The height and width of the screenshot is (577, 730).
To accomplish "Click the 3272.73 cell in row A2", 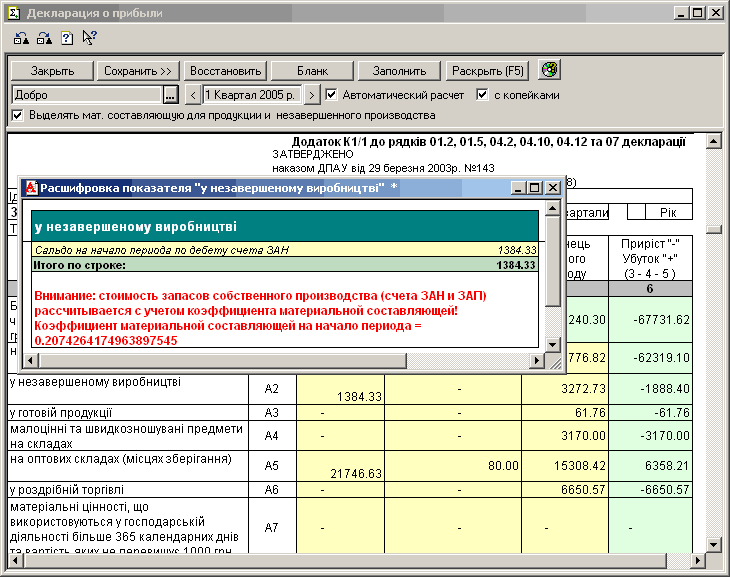I will [x=565, y=389].
